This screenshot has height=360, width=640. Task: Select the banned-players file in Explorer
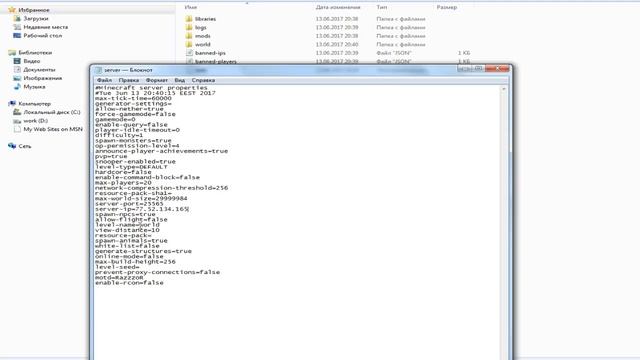click(216, 62)
